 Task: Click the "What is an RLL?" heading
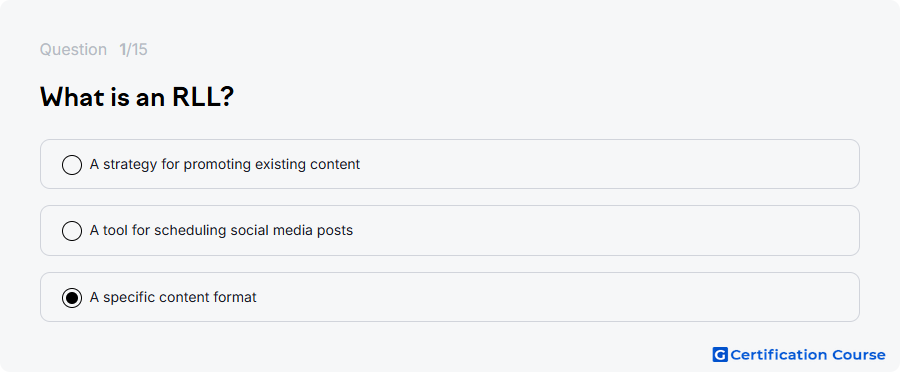coord(137,97)
